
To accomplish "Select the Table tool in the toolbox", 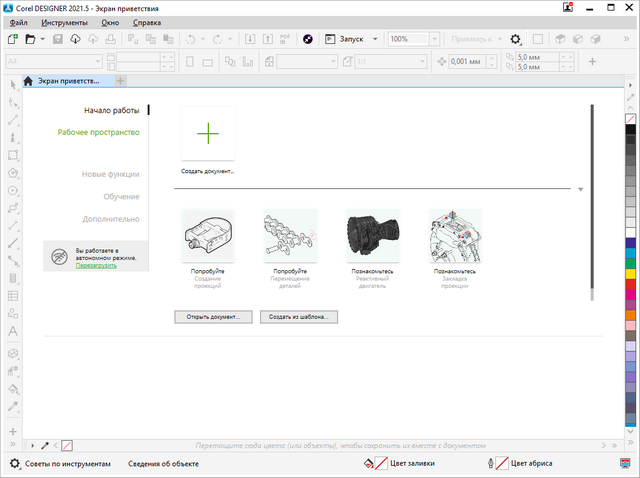I will tap(13, 296).
